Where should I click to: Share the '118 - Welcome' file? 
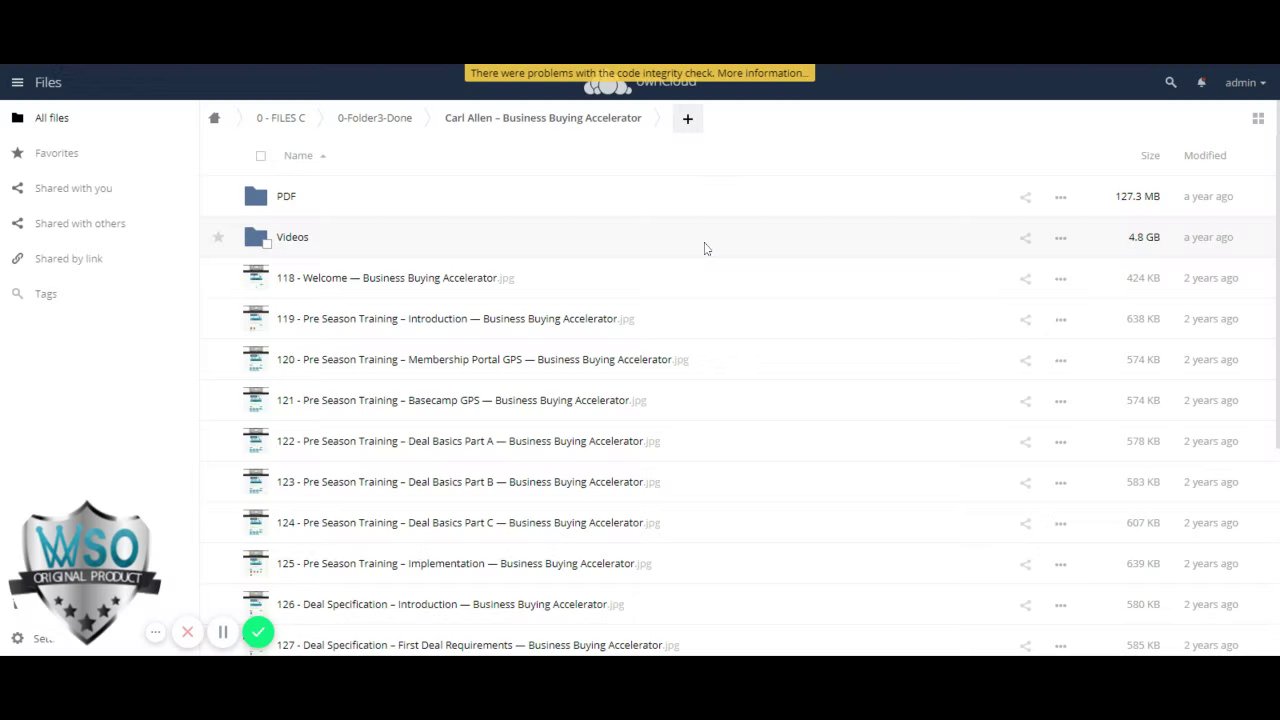point(1025,279)
